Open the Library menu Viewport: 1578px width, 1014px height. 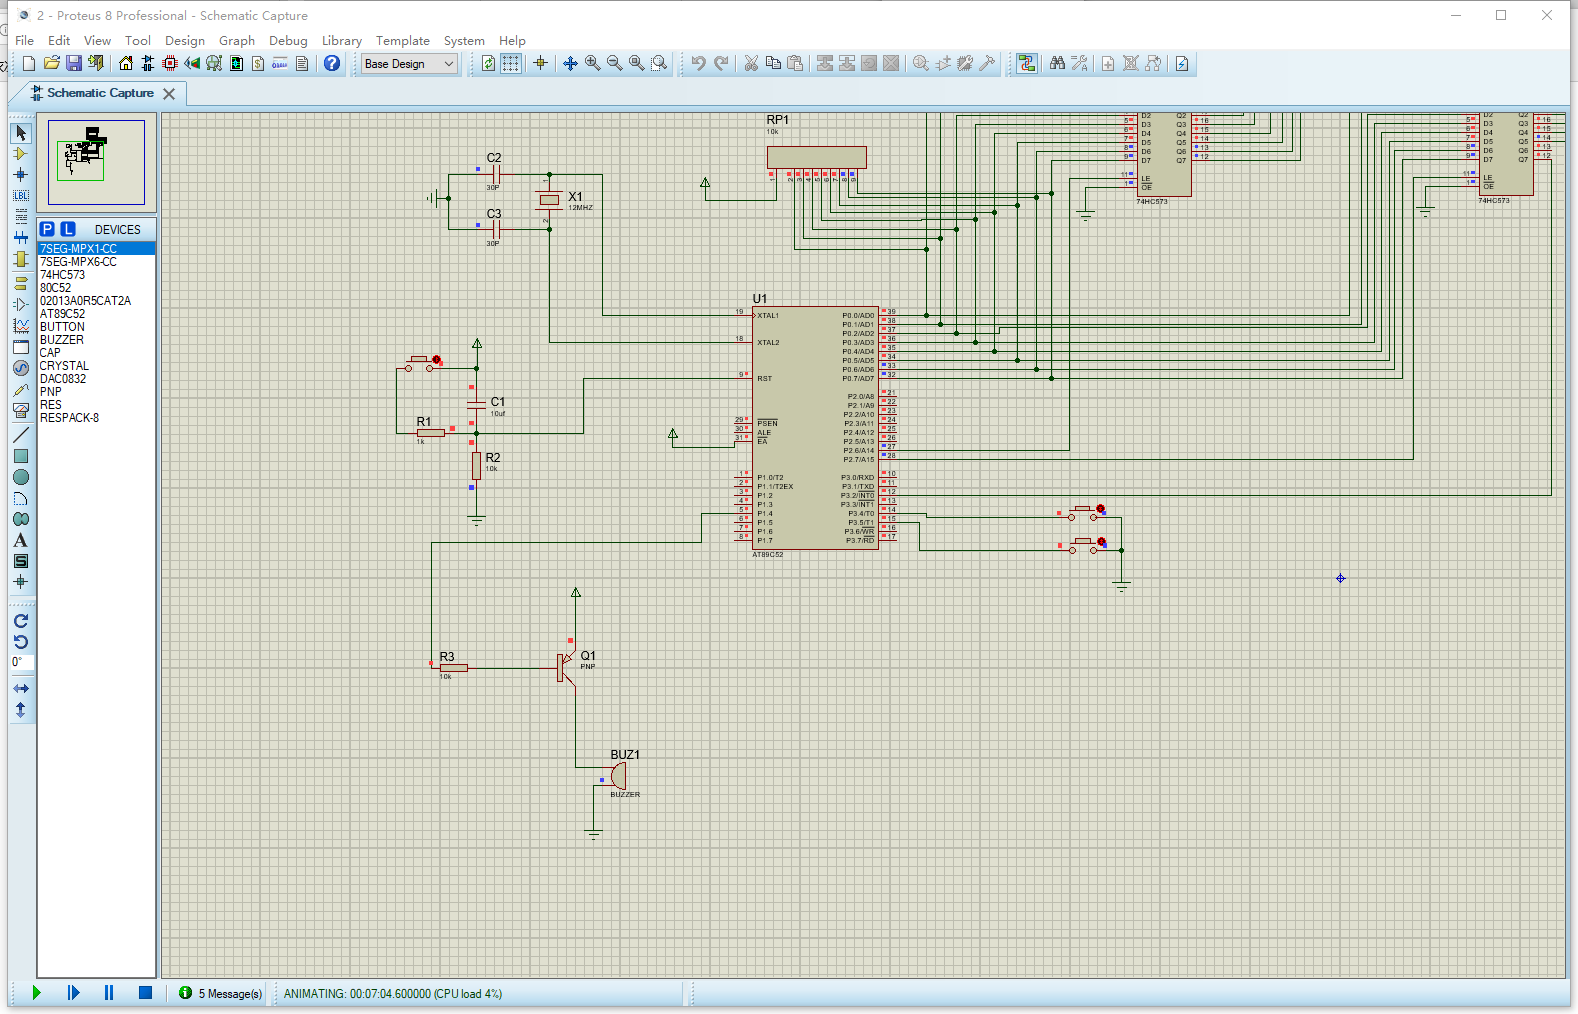pyautogui.click(x=342, y=40)
